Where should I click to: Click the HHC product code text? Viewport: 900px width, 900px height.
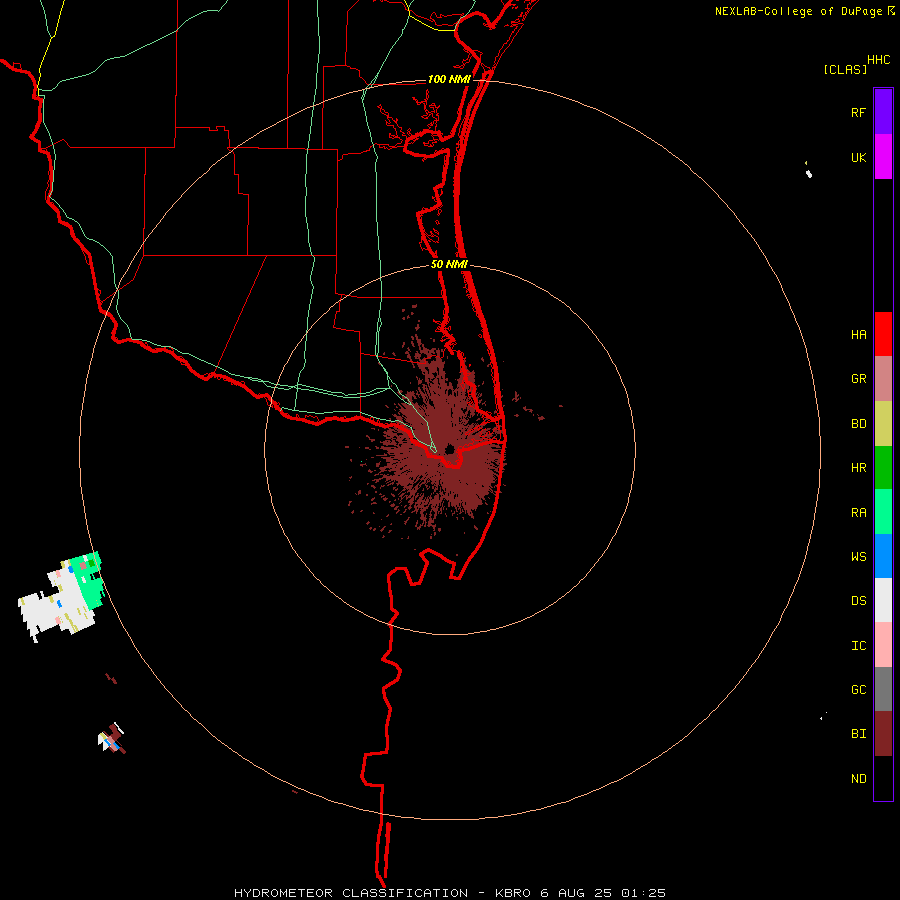(x=878, y=60)
